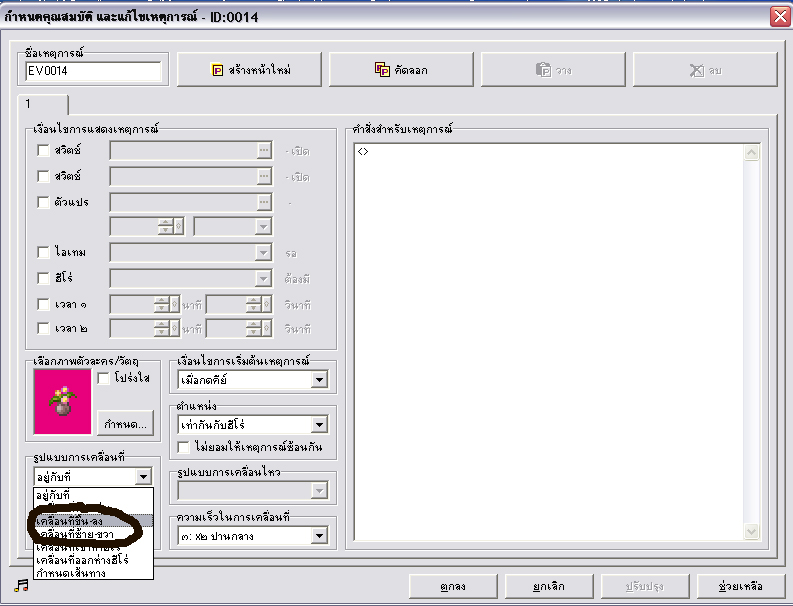793x606 pixels.
Task: Click the empty <> event command line
Action: point(549,152)
